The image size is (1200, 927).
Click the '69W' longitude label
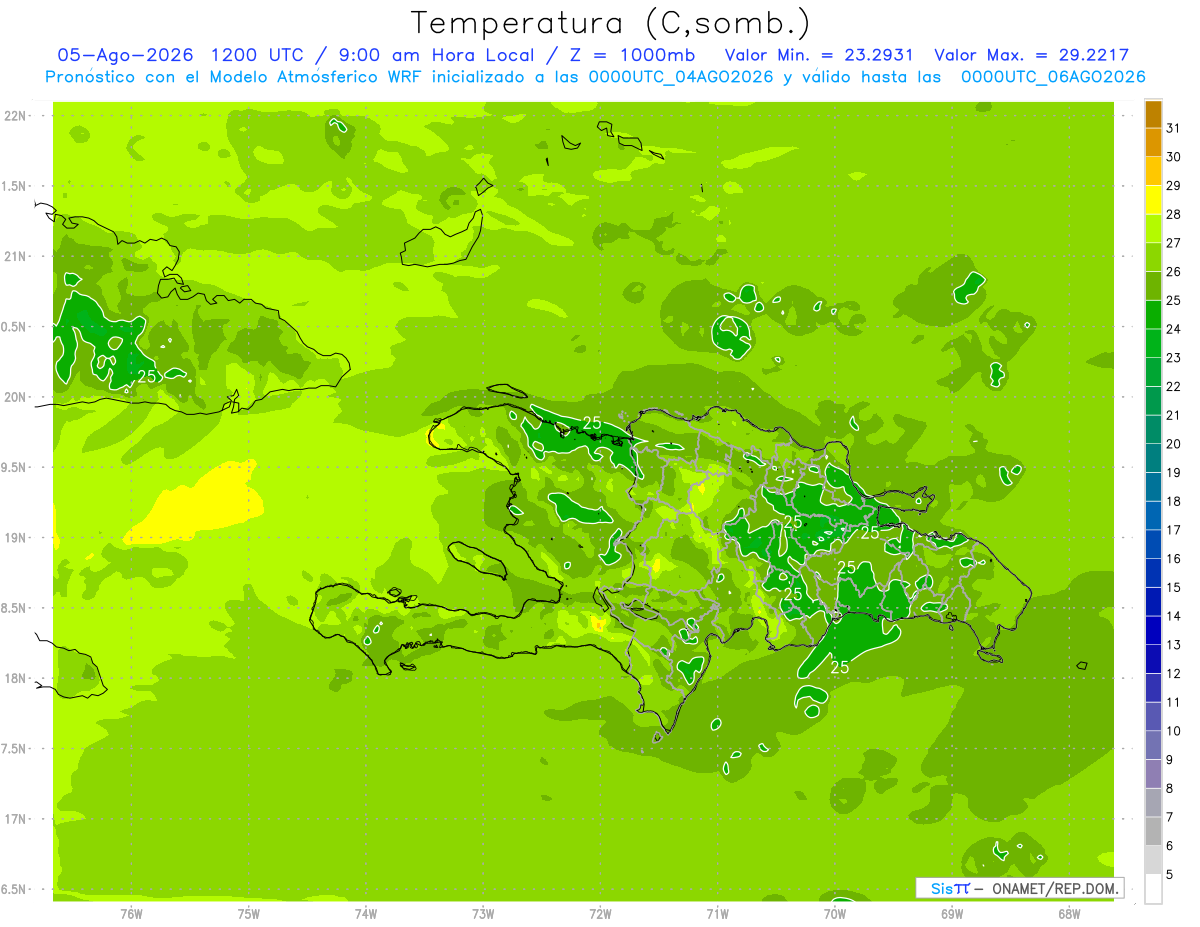pos(951,913)
